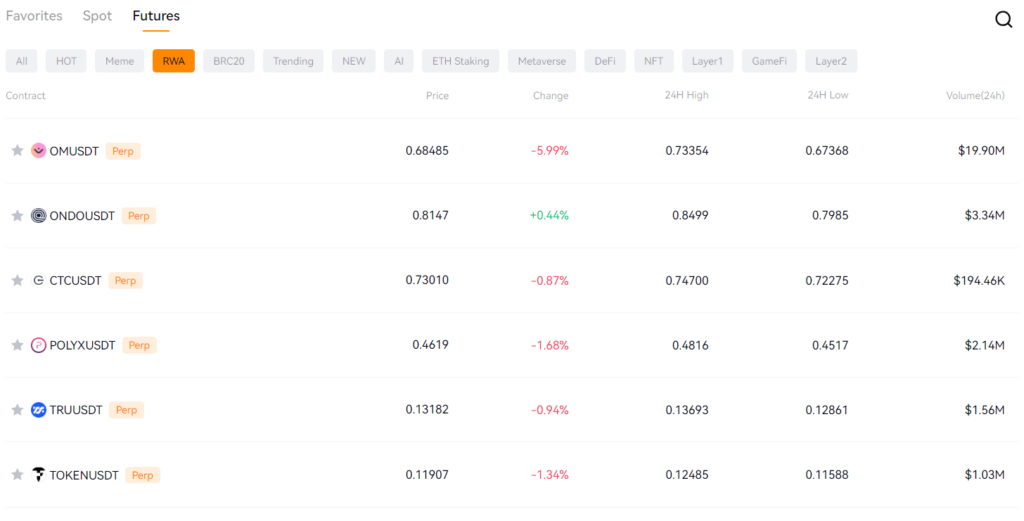
Task: Filter by the DeFi category
Action: tap(604, 61)
